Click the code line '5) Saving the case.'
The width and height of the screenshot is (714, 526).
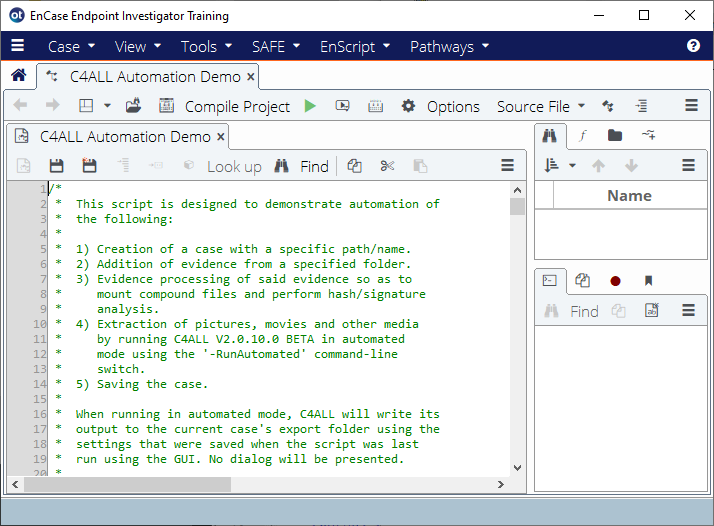coord(142,384)
